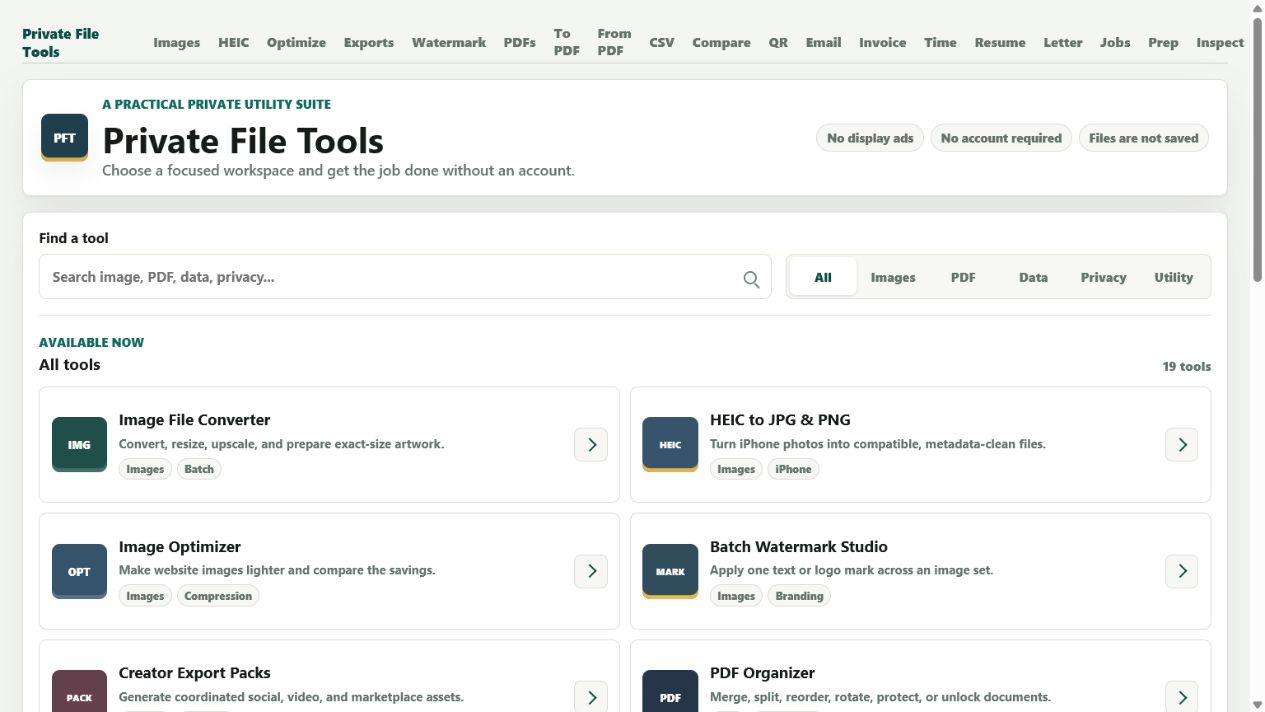The width and height of the screenshot is (1265, 712).
Task: Click the PACK Creator Export icon
Action: [79, 691]
